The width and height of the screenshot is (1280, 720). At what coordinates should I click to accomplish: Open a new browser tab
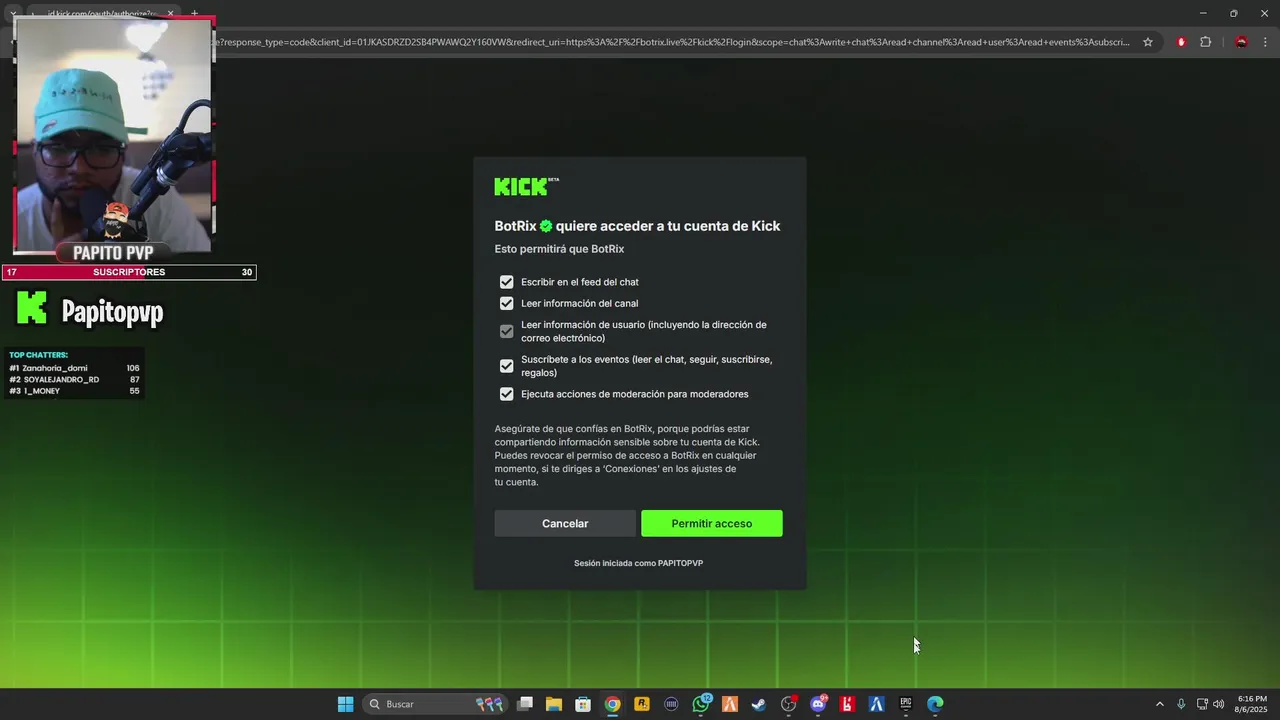pyautogui.click(x=195, y=14)
